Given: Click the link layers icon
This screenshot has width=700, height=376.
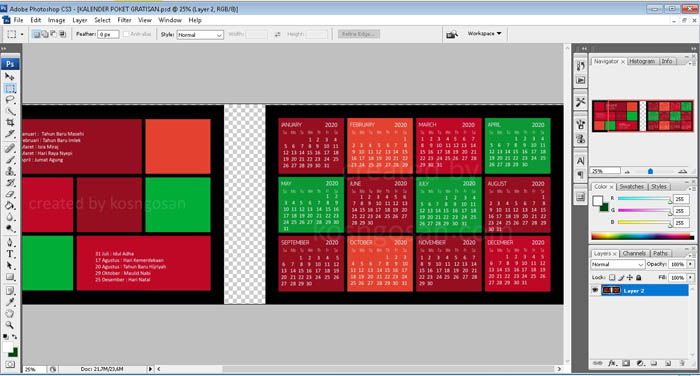Looking at the screenshot, I should tap(598, 363).
